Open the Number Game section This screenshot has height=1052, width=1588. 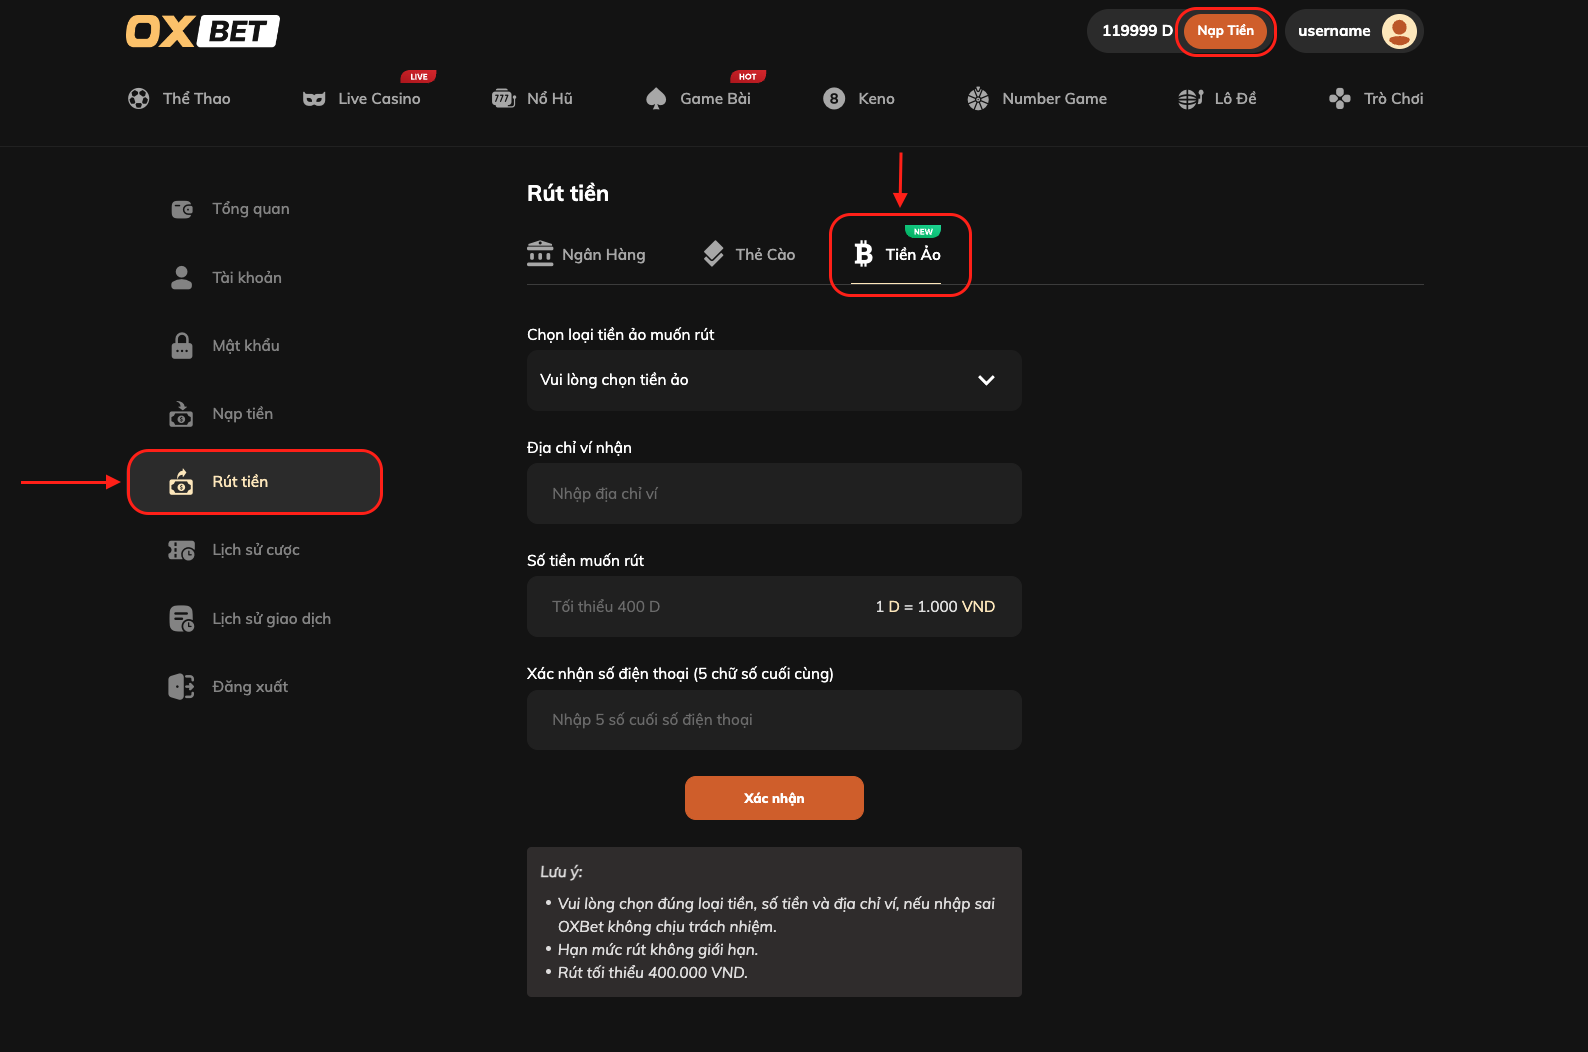[x=1037, y=98]
